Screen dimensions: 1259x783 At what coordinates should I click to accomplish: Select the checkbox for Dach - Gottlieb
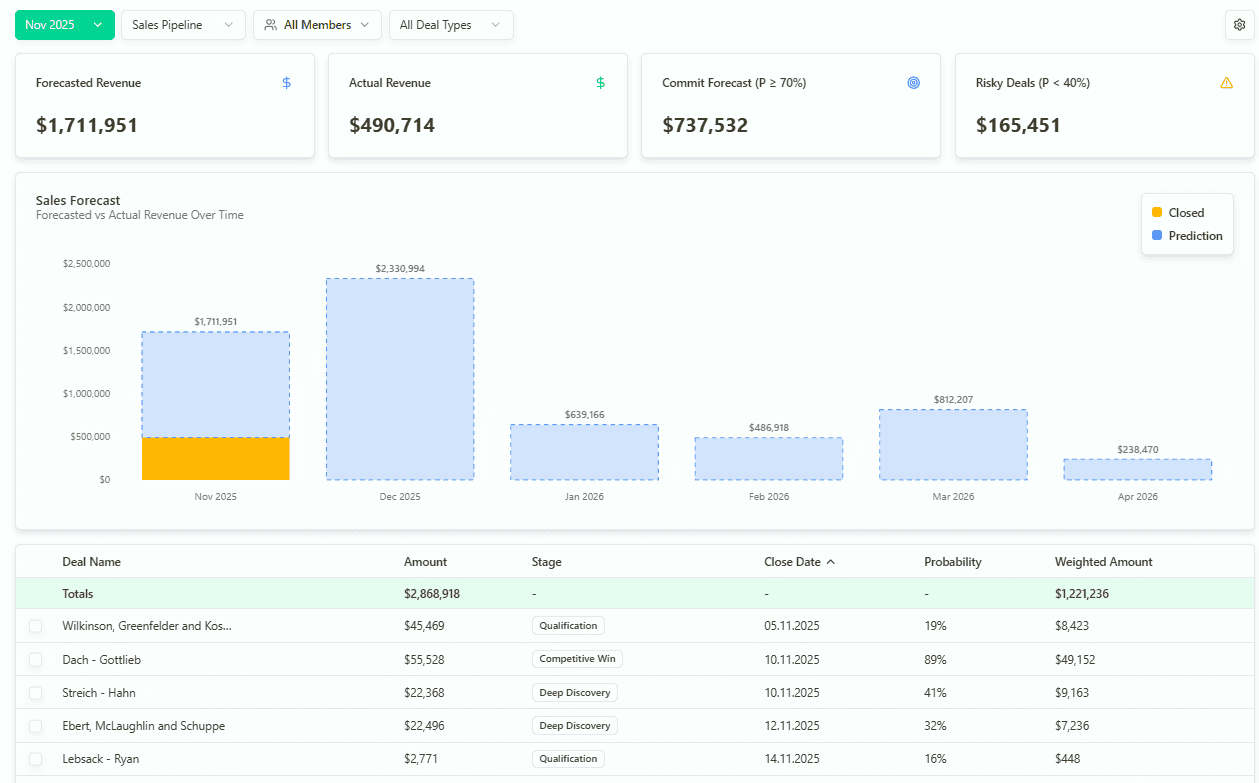point(35,659)
